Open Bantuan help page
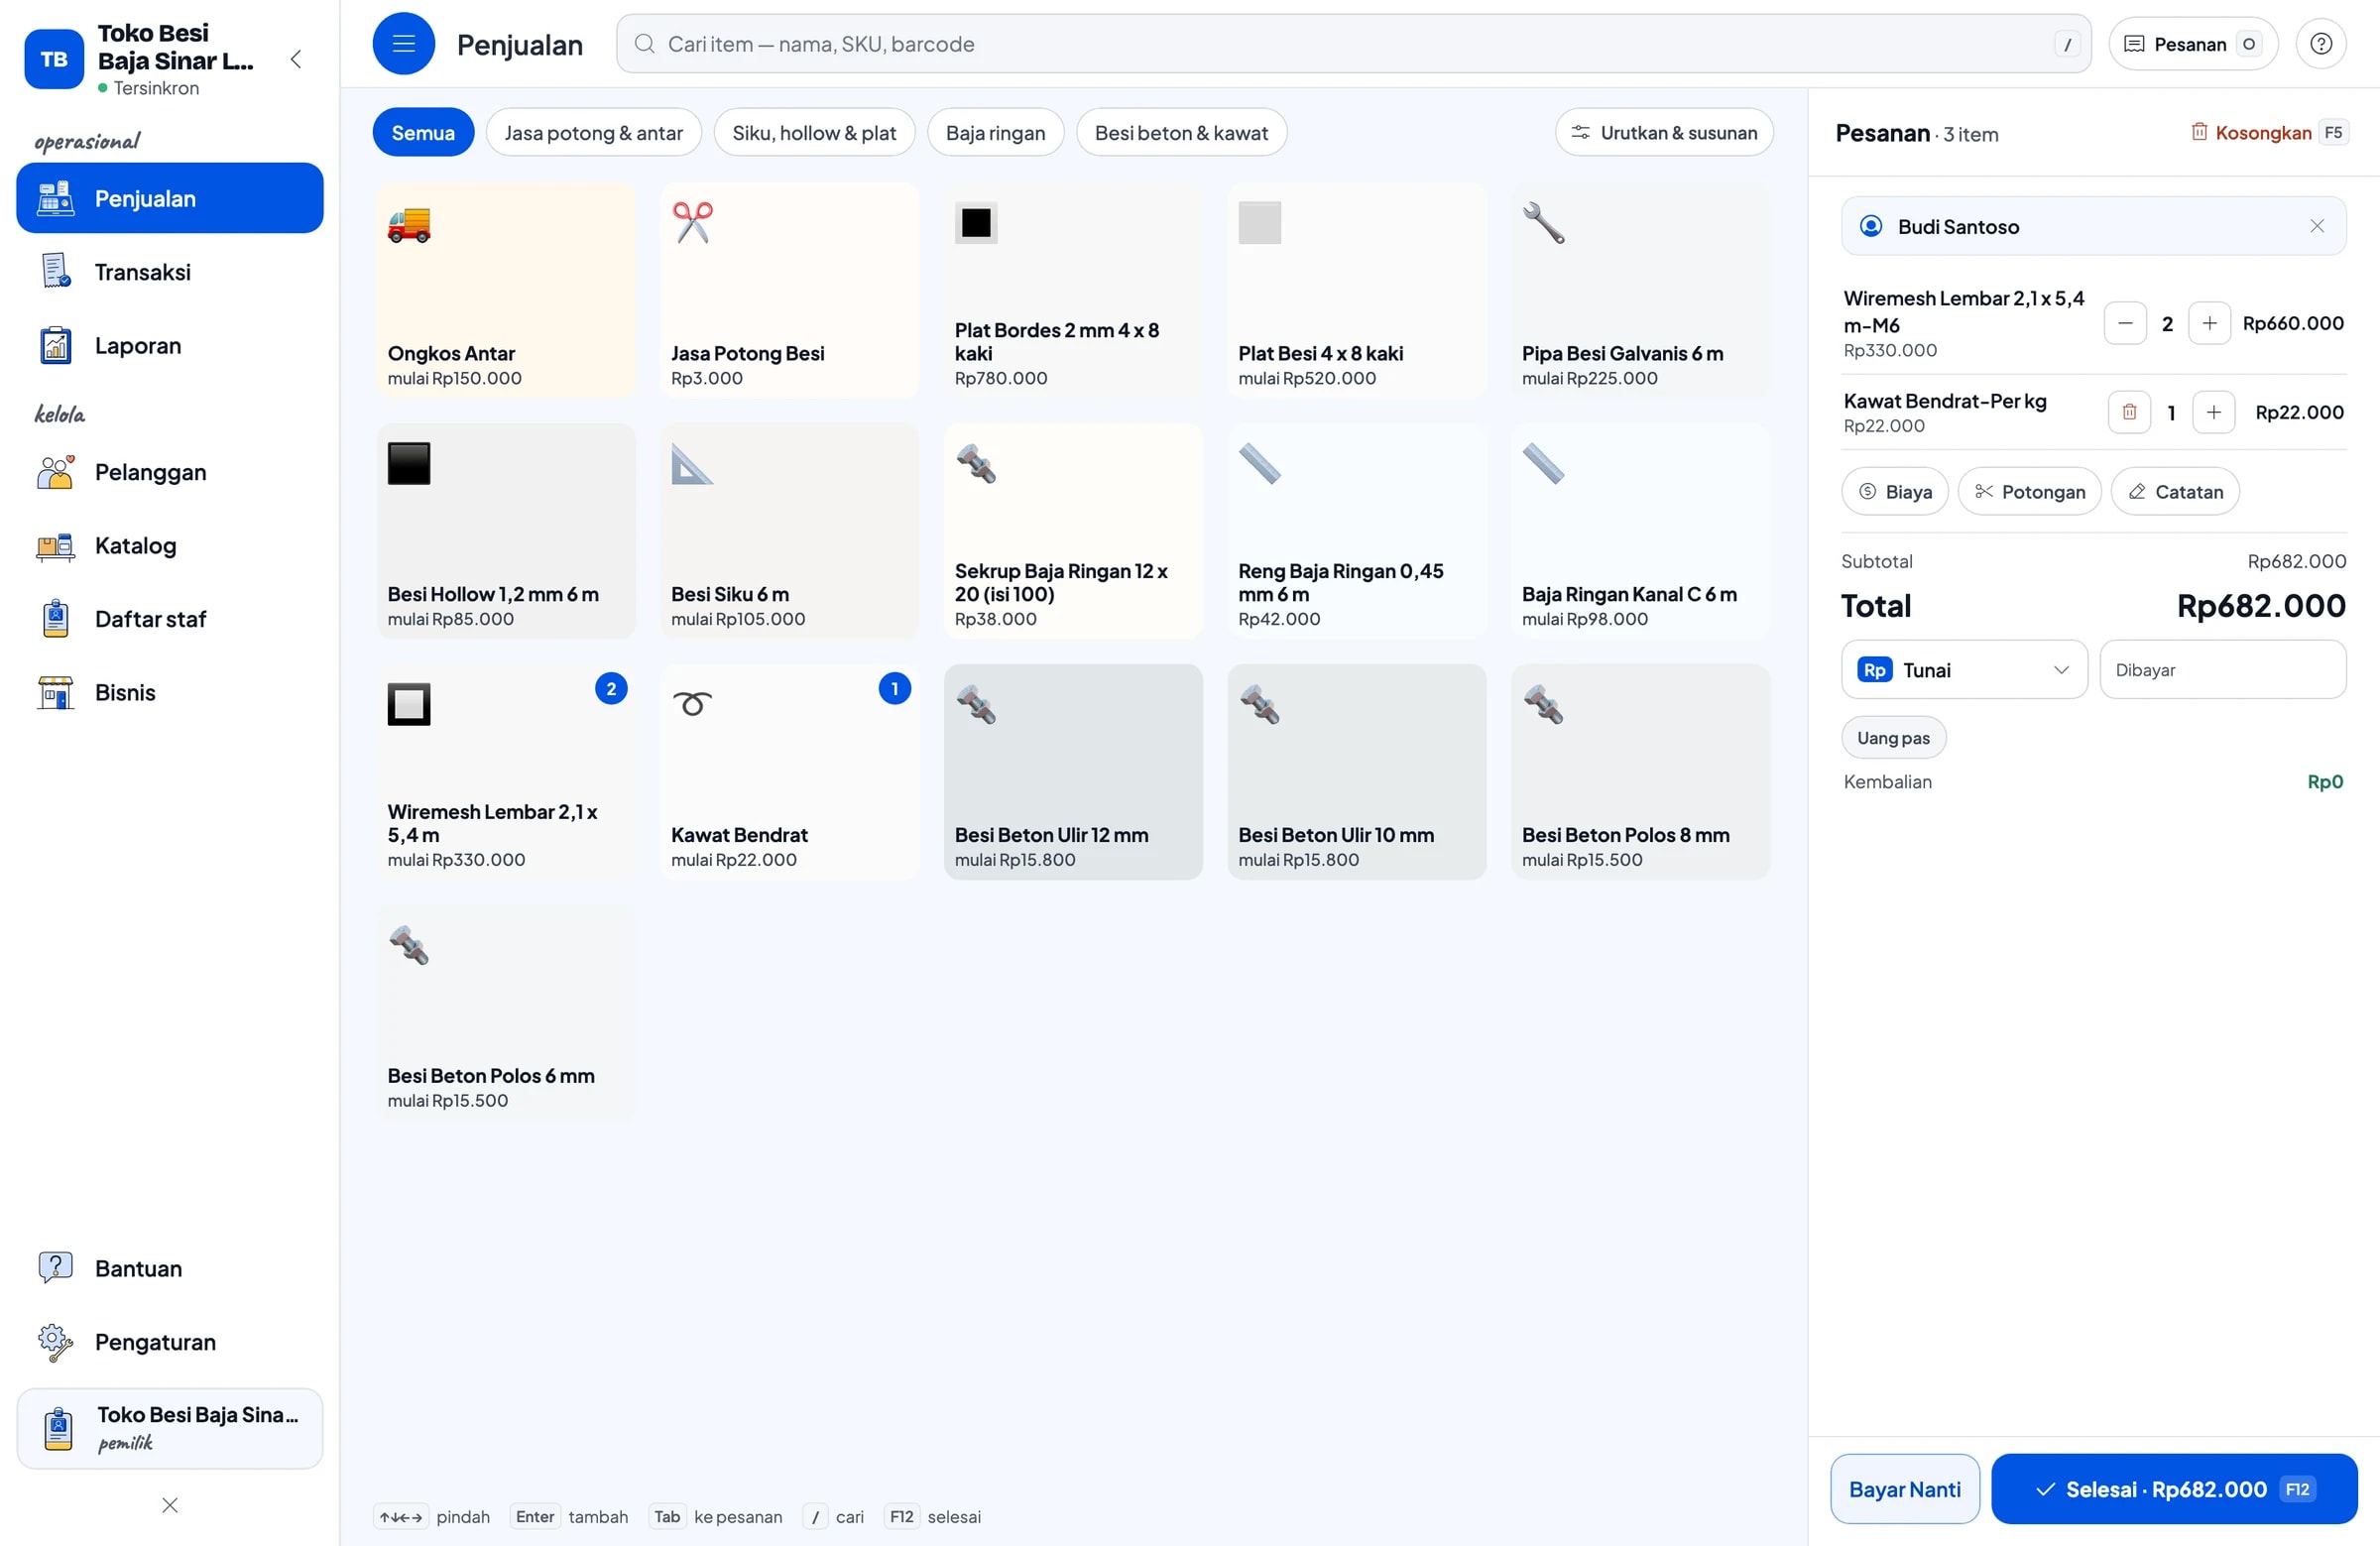 click(x=170, y=1267)
